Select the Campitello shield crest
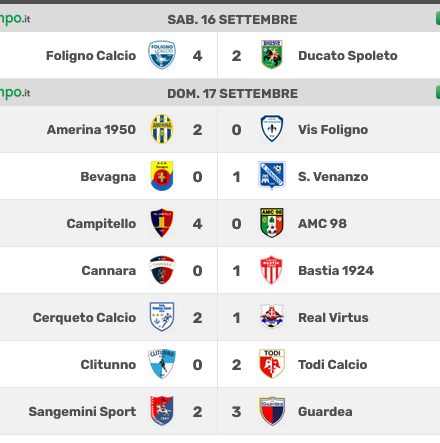 click(162, 223)
